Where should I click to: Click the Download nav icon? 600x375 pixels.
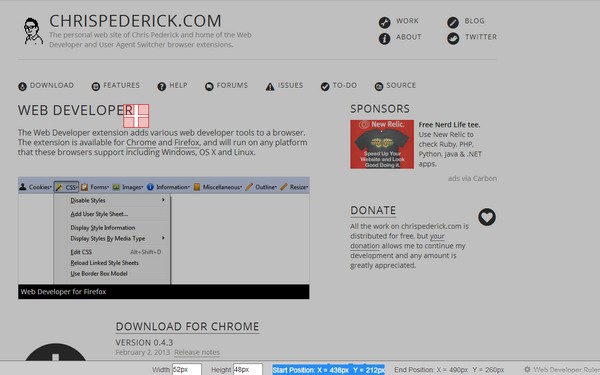click(x=23, y=86)
